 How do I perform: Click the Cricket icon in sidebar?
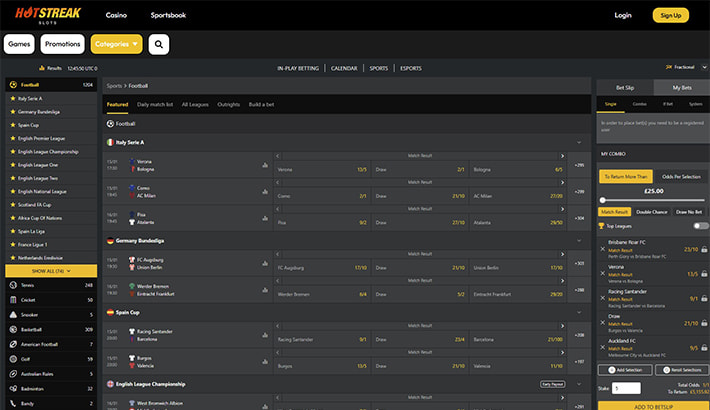tap(11, 299)
